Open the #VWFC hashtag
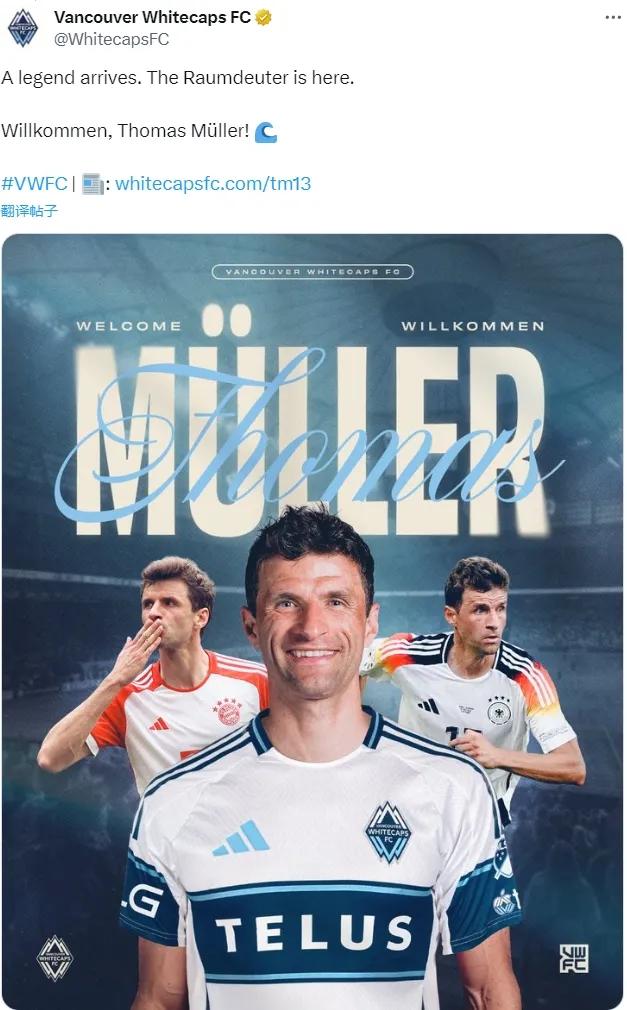The width and height of the screenshot is (627, 1010). (34, 184)
